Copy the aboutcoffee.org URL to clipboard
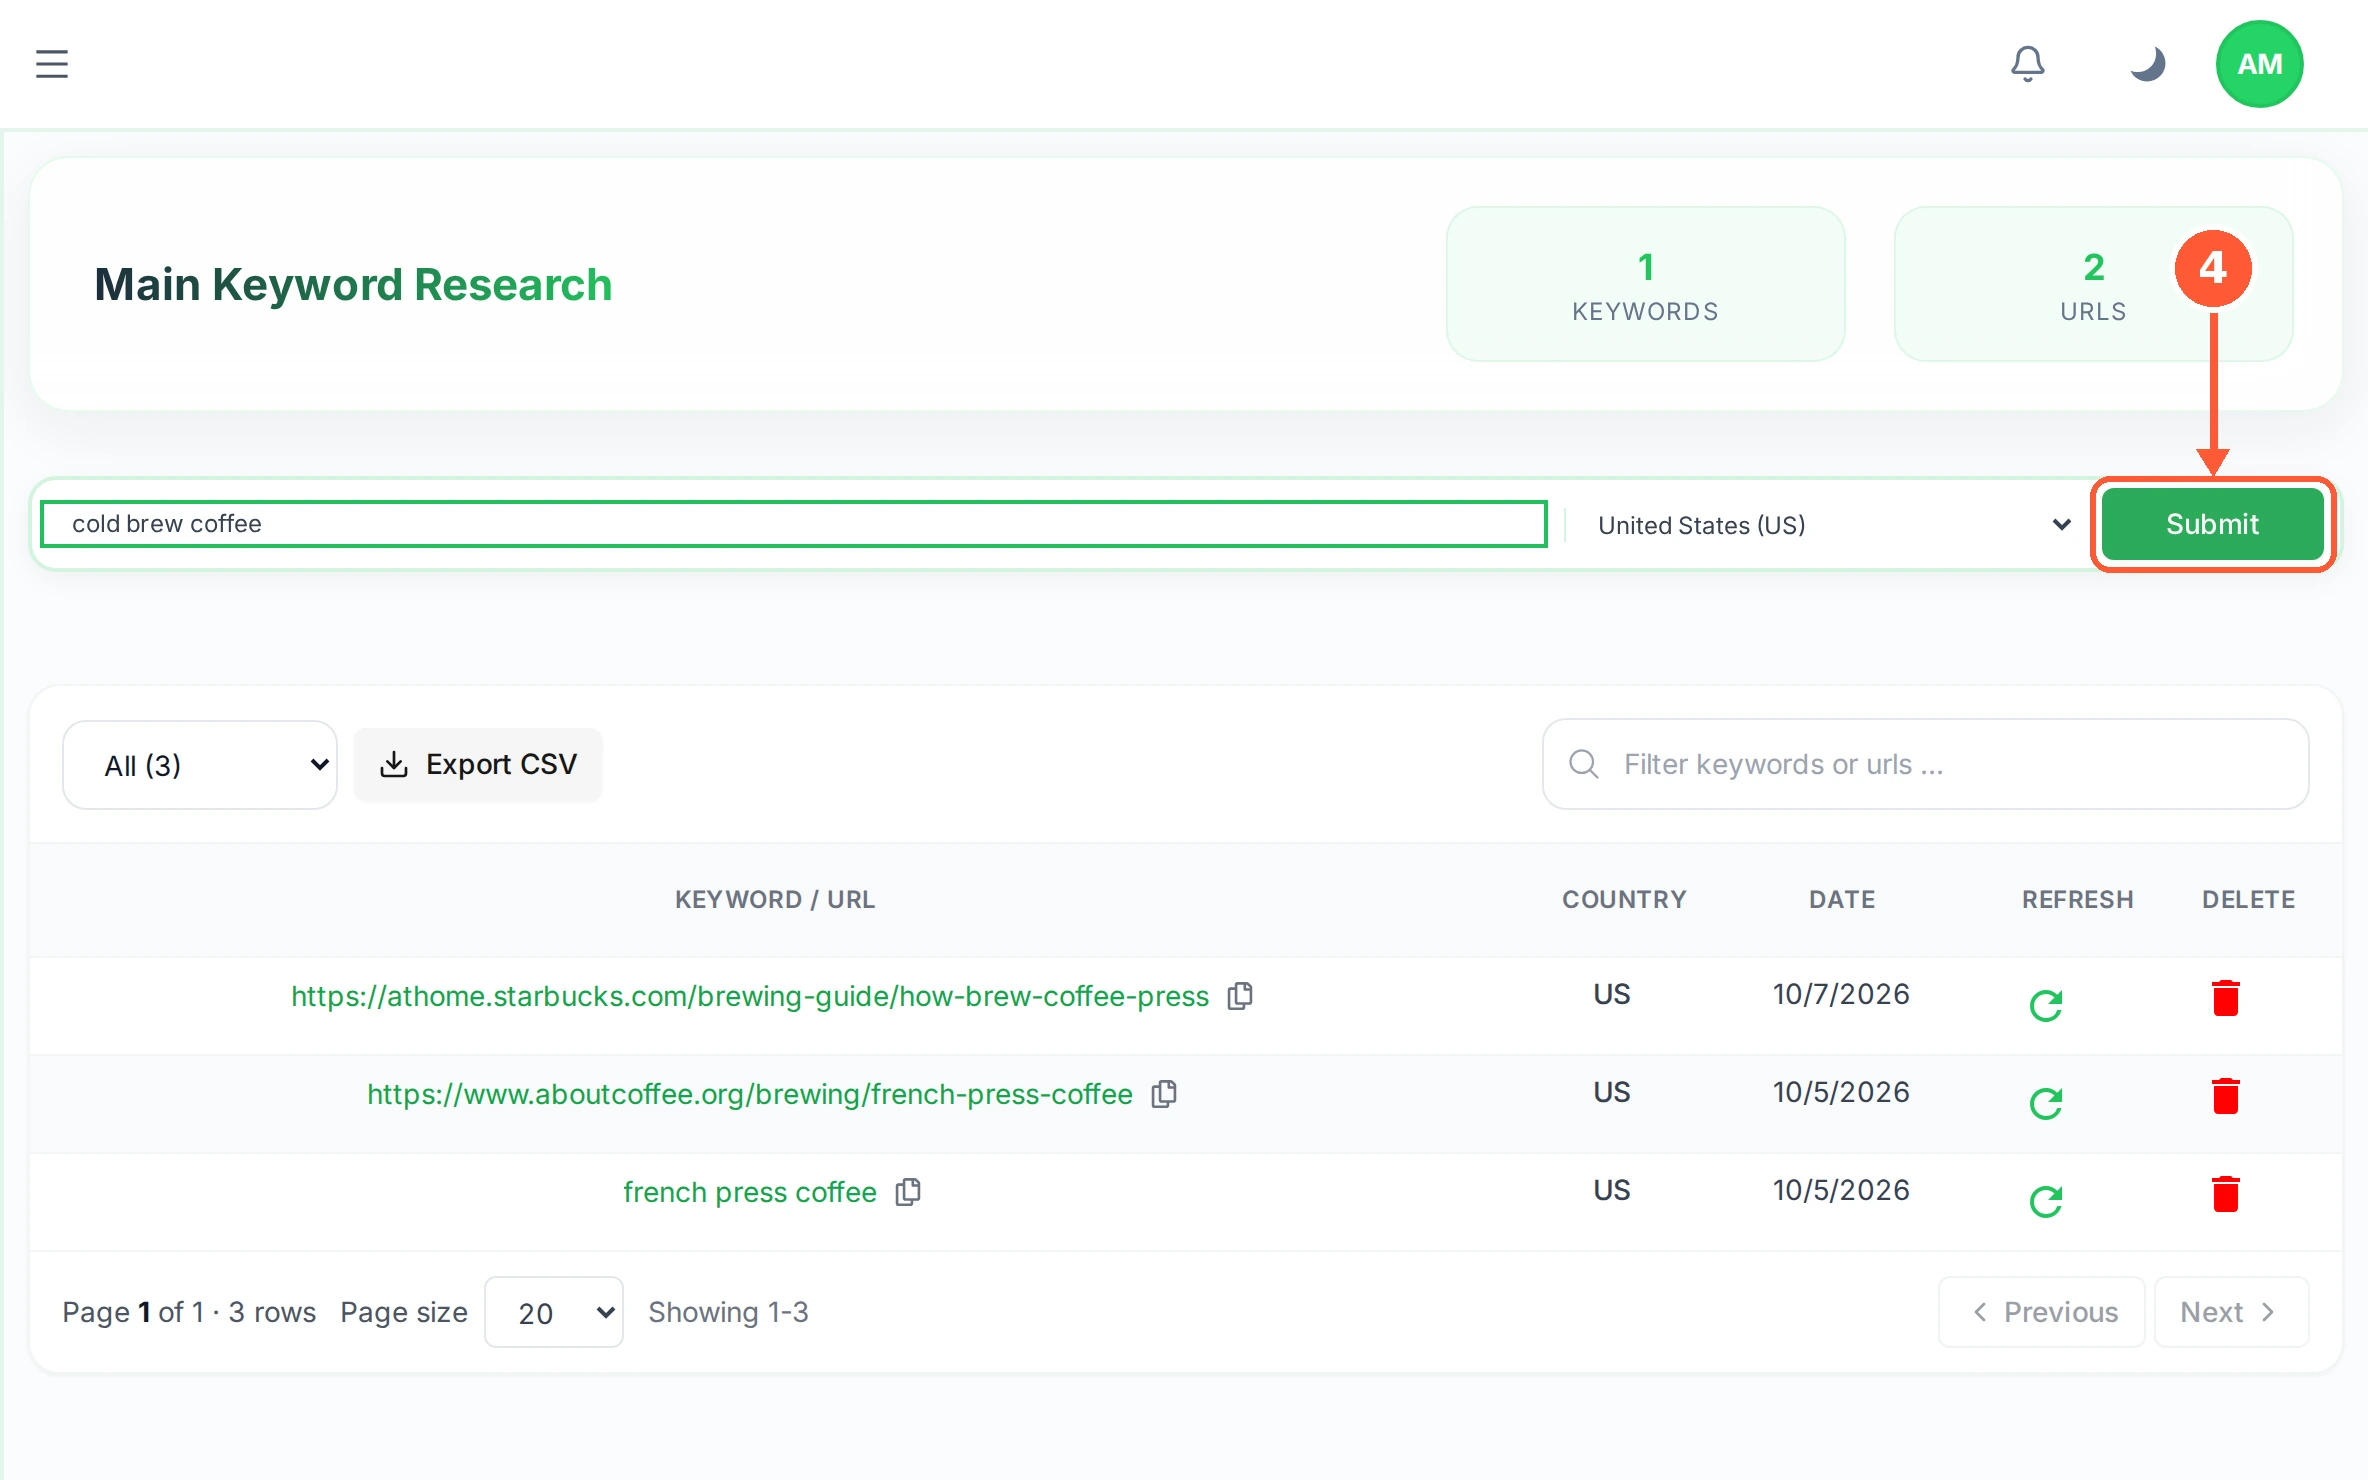This screenshot has width=2368, height=1480. (x=1164, y=1094)
